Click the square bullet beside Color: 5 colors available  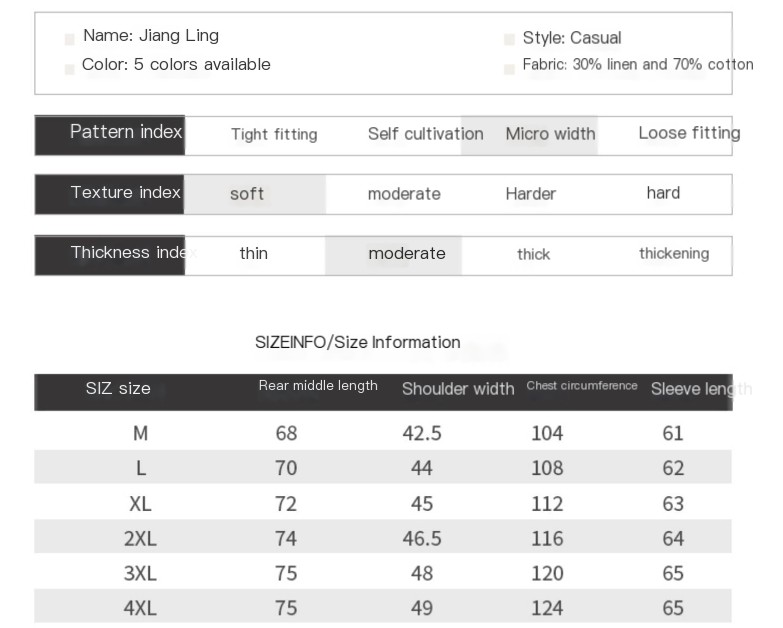click(70, 69)
